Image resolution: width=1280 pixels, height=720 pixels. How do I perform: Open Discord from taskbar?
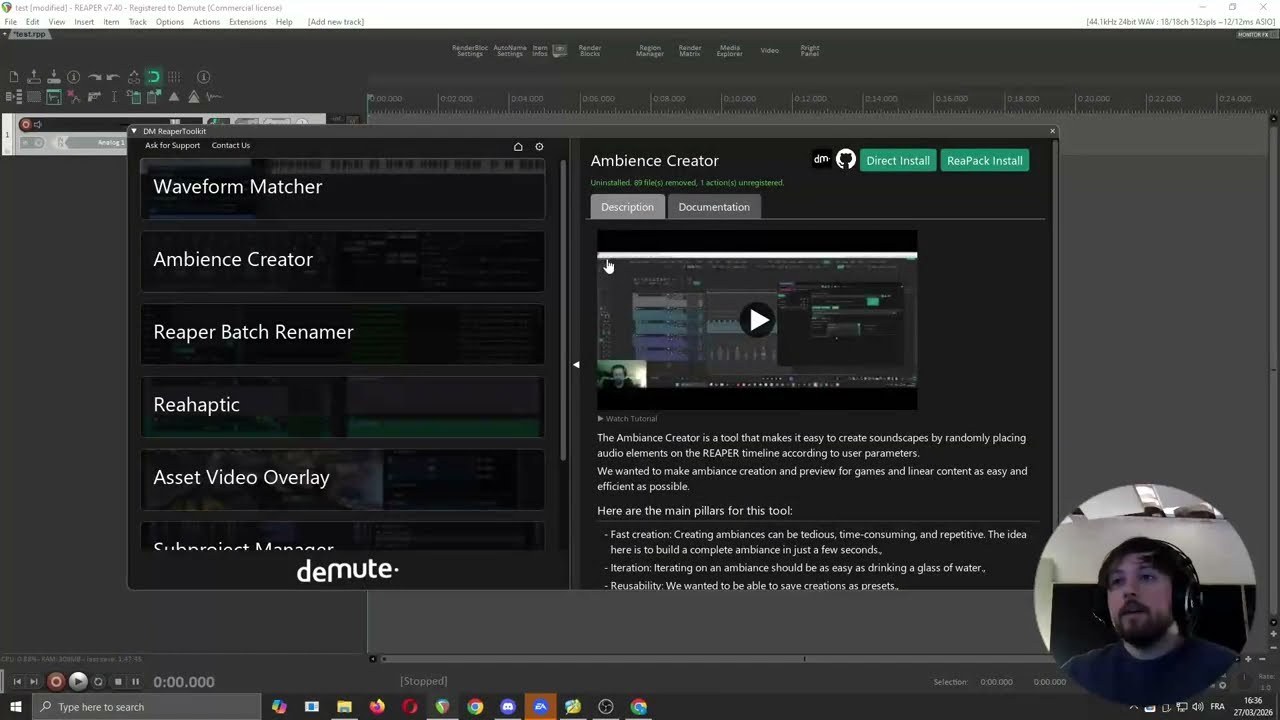(508, 707)
